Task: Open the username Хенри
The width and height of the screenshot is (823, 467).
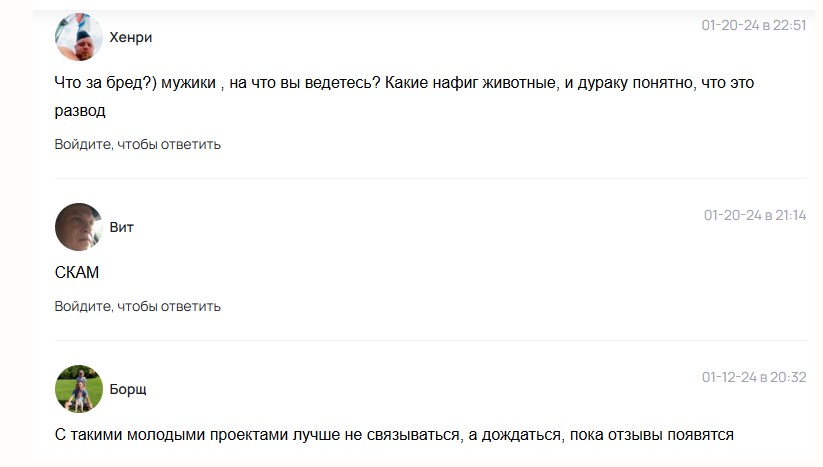Action: (x=131, y=37)
